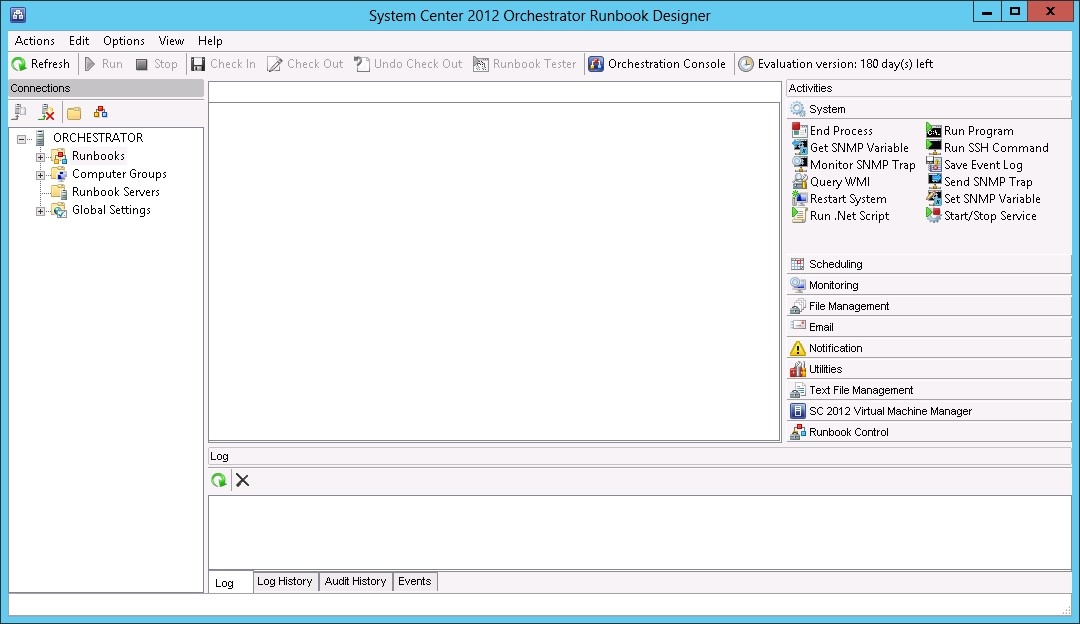
Task: Open the Help menu
Action: pyautogui.click(x=210, y=41)
